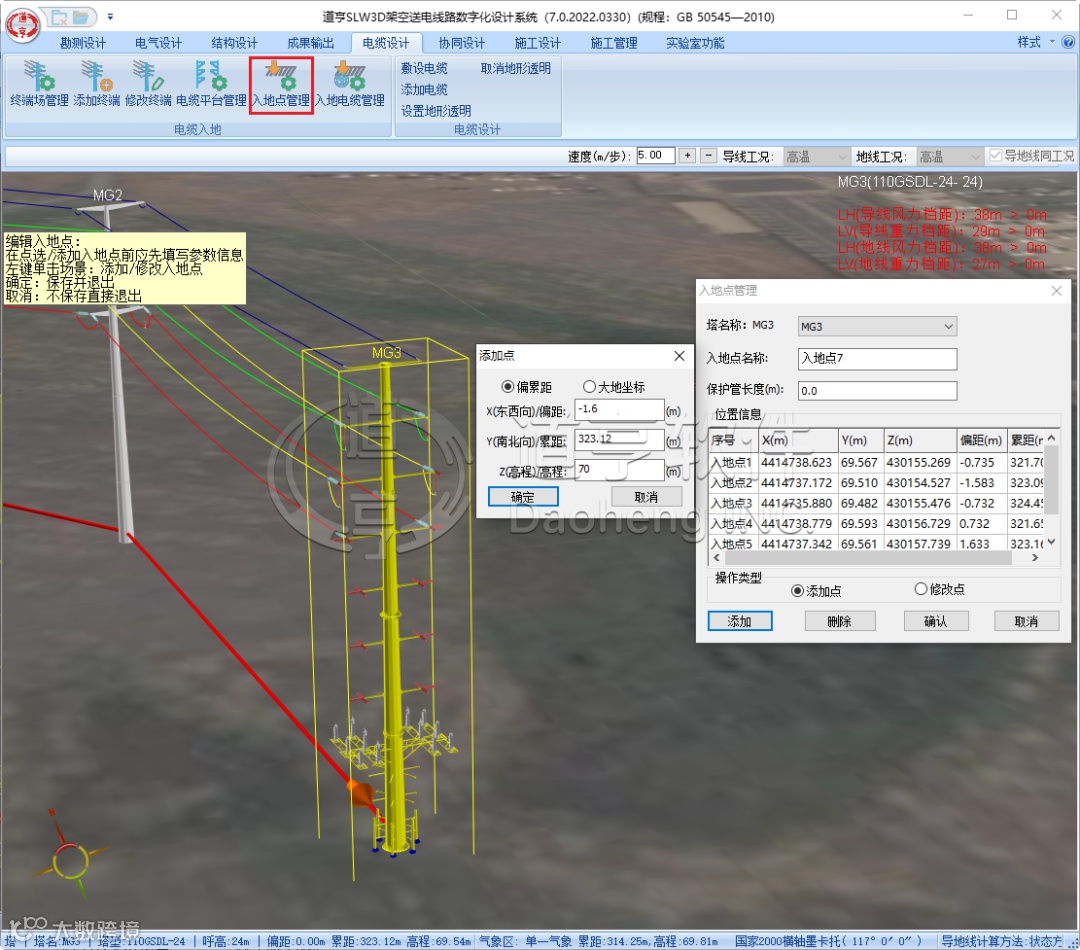Open 导线工况 dropdown
The height and width of the screenshot is (950, 1080).
(816, 157)
